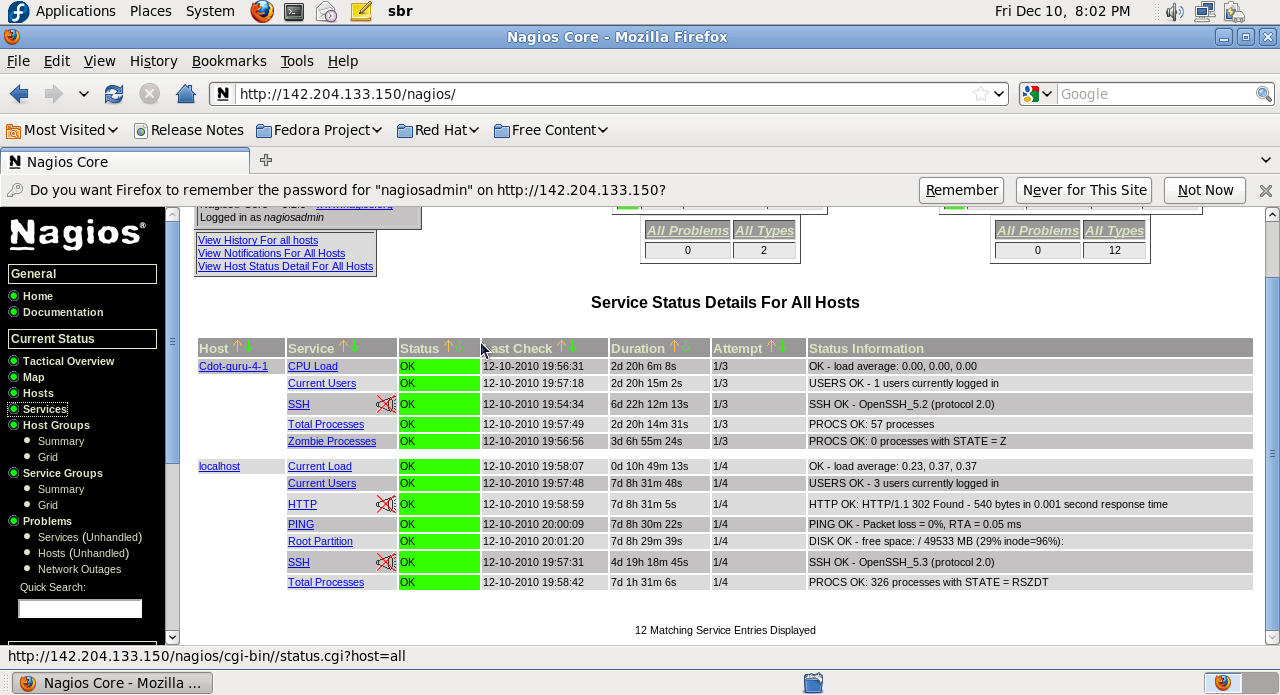1280x695 pixels.
Task: Click notifications-disabled icon on HTTP row
Action: (386, 504)
